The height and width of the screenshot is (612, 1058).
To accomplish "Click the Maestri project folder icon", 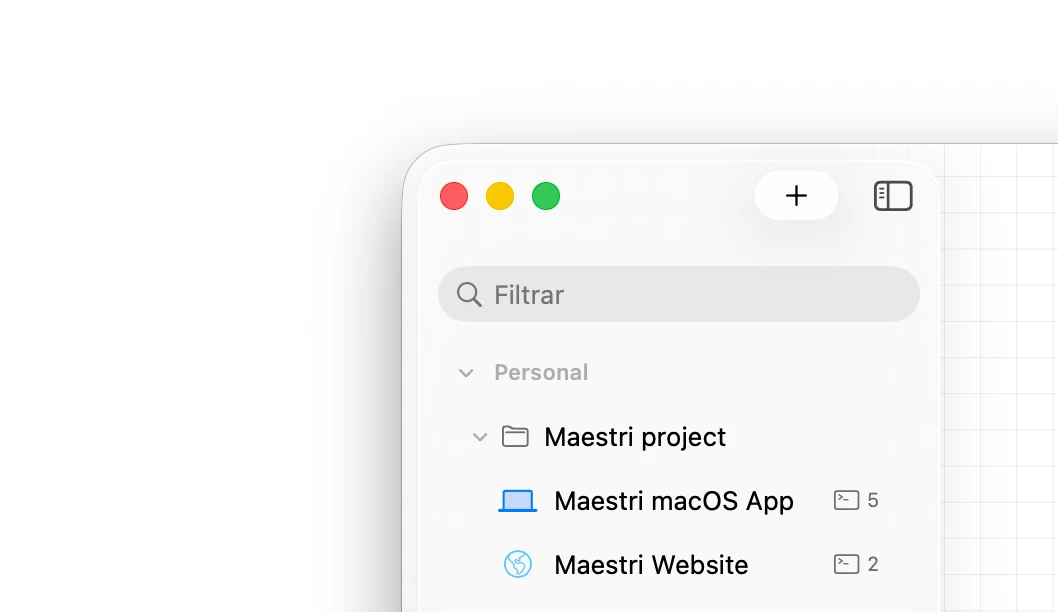I will [515, 437].
